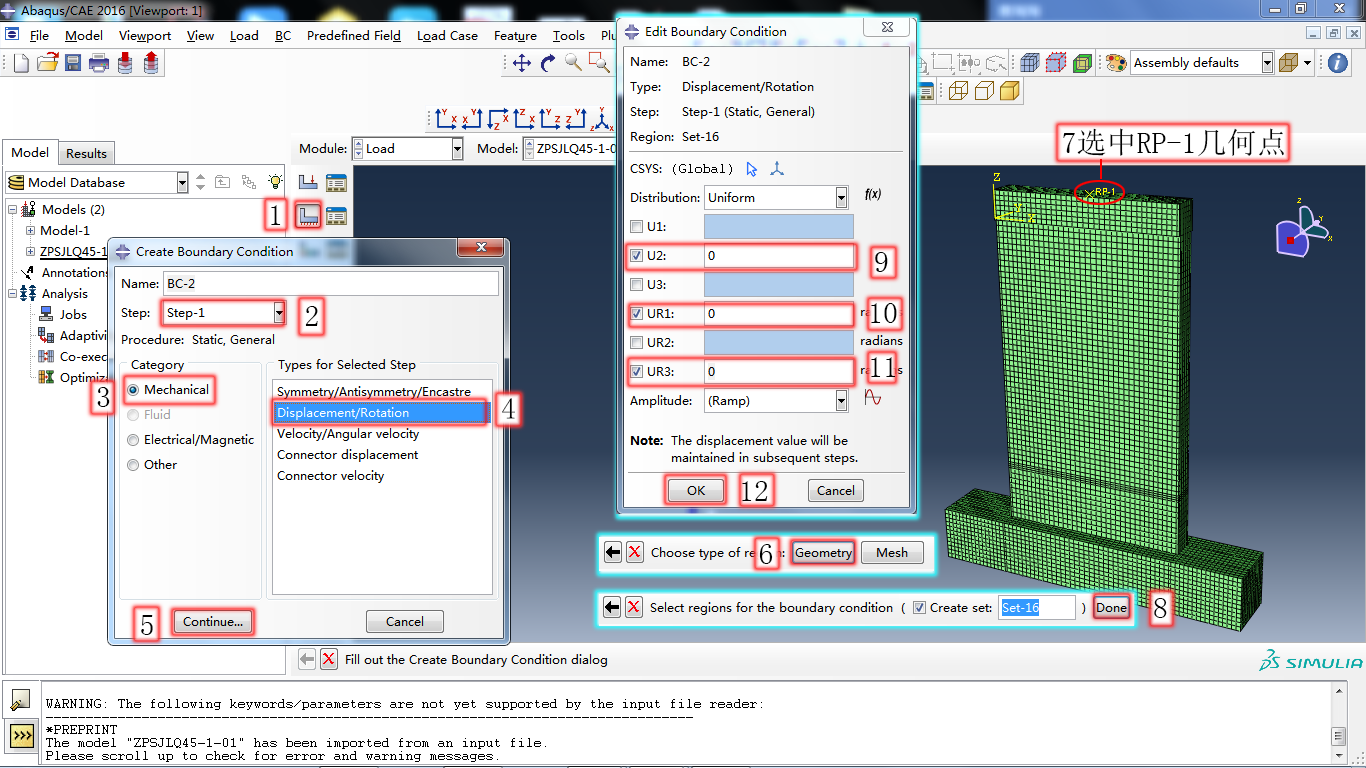
Task: Open the Load Manager icon
Action: 336,183
